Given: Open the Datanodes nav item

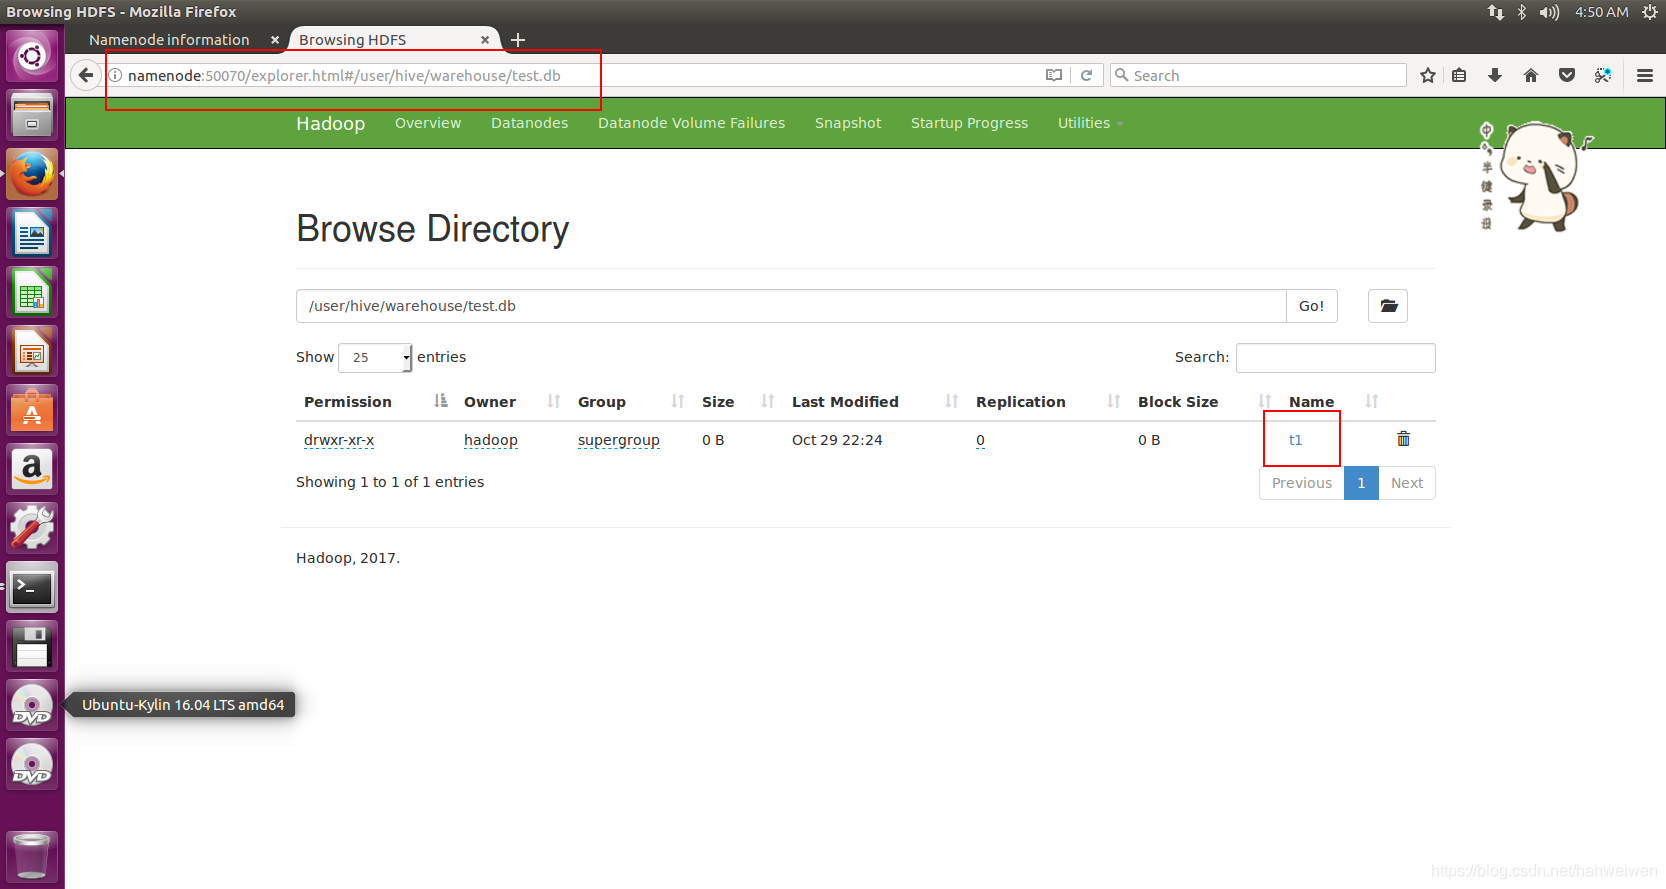Looking at the screenshot, I should [x=529, y=123].
